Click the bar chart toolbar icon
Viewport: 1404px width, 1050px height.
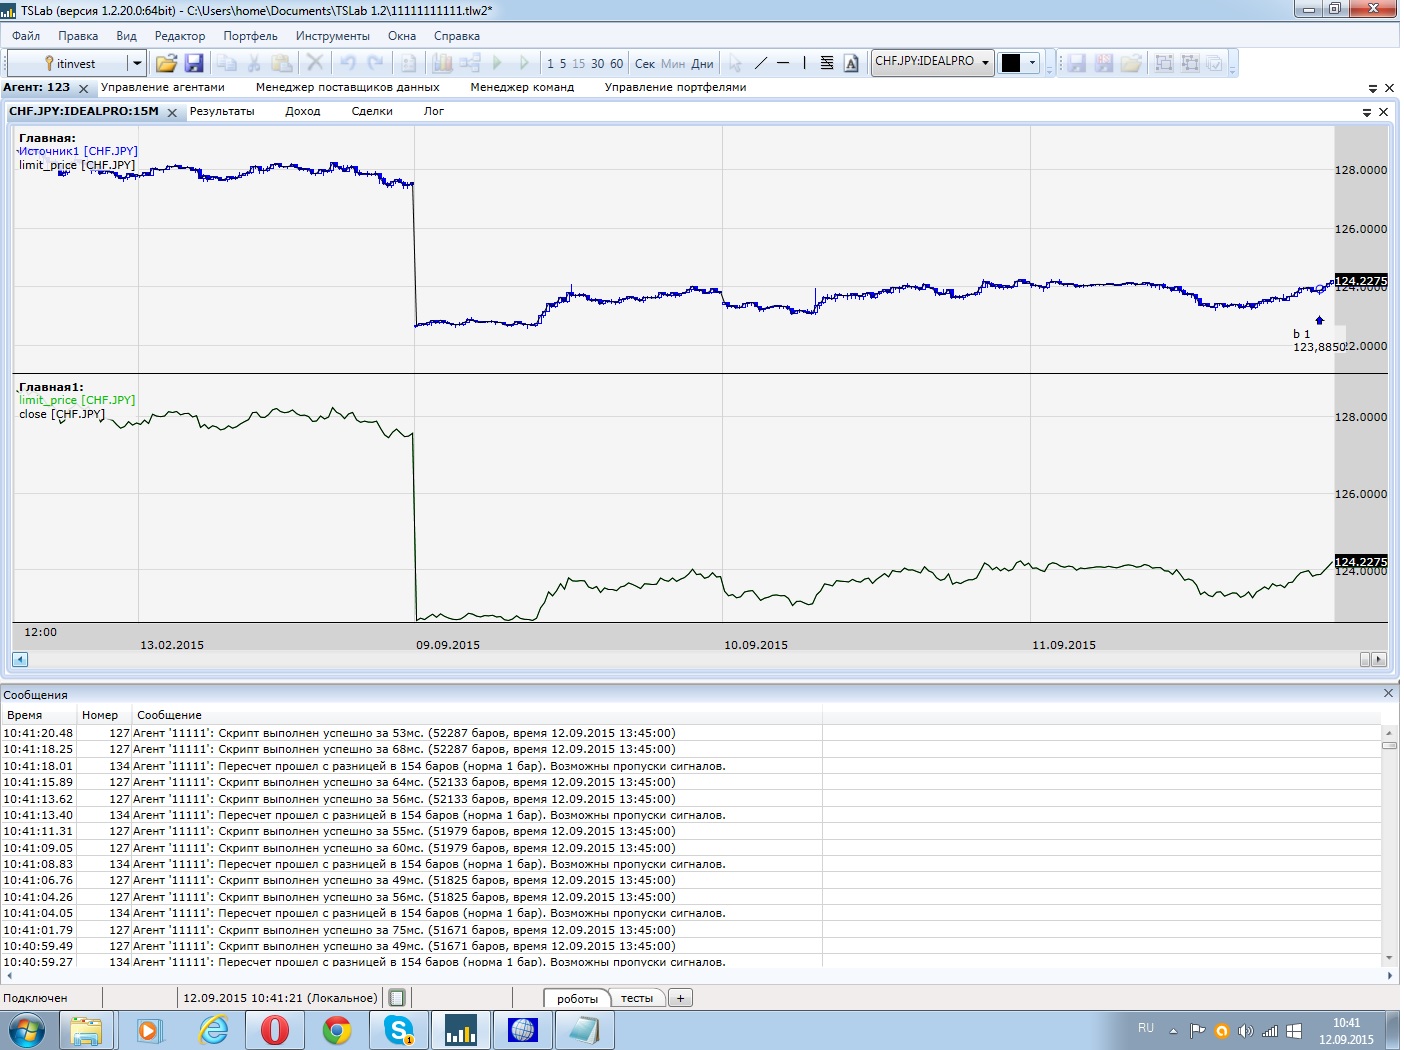coord(442,63)
